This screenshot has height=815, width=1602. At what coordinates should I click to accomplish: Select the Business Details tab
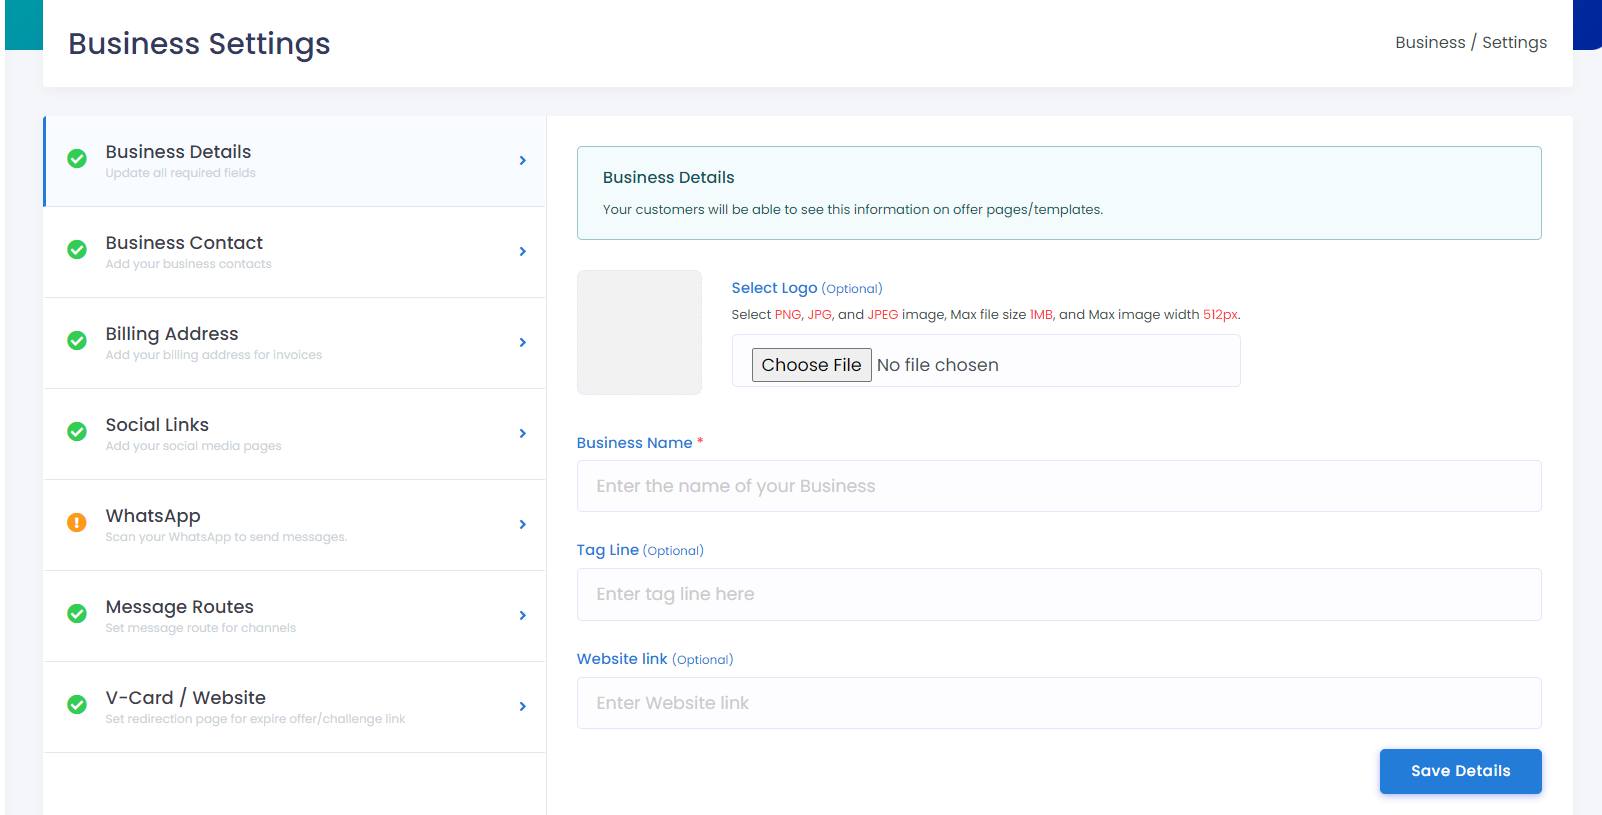tap(295, 161)
